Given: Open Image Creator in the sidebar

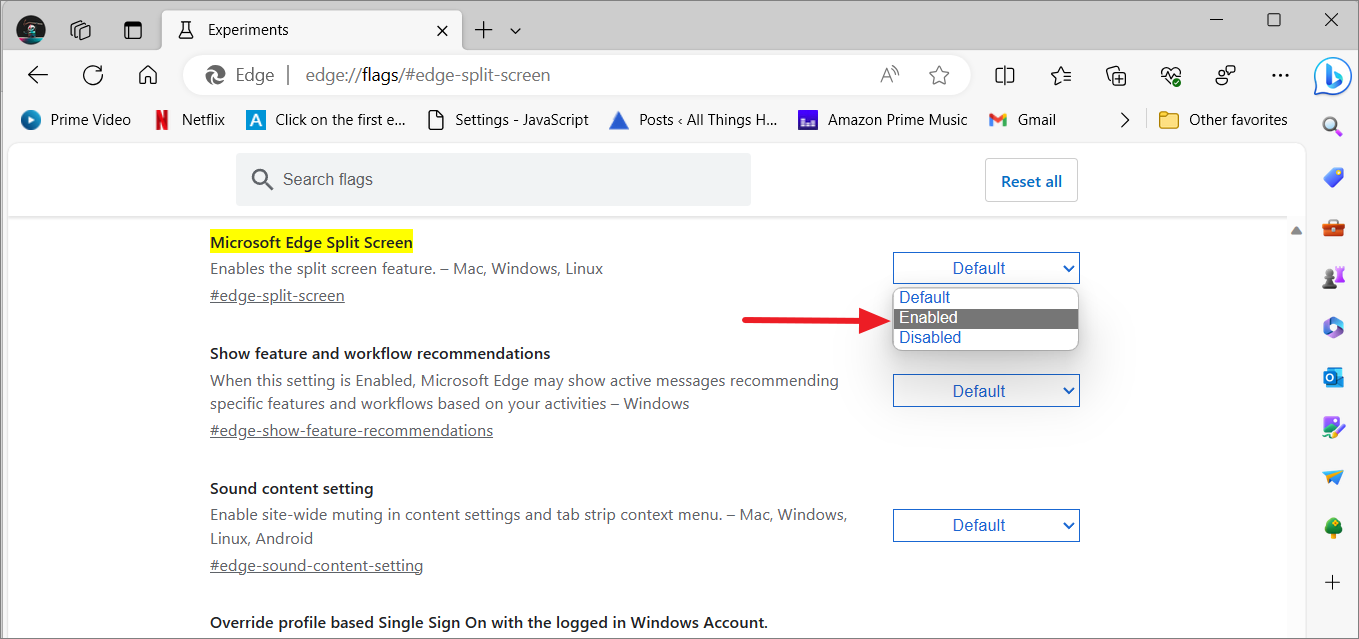Looking at the screenshot, I should click(x=1333, y=427).
